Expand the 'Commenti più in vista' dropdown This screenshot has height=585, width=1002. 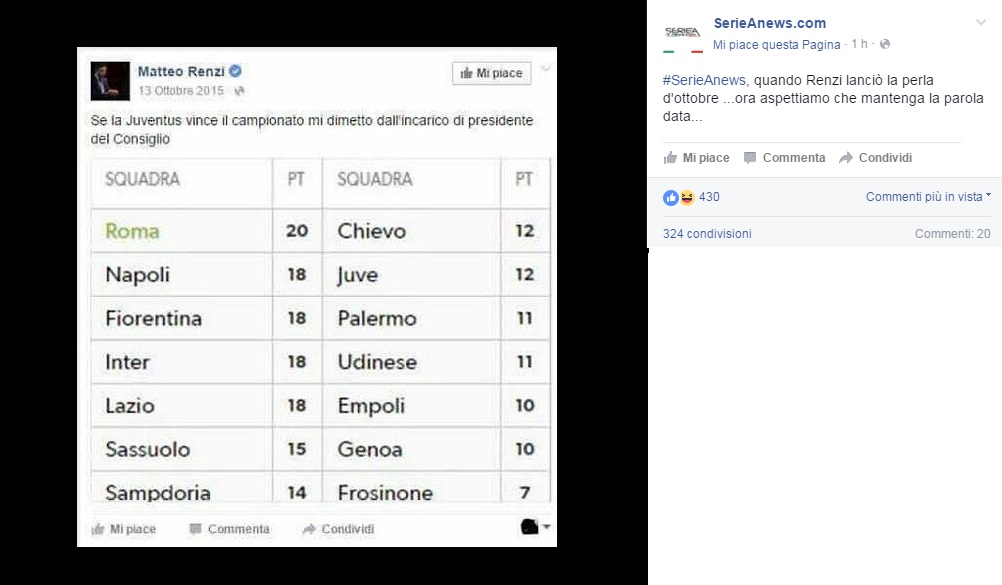(928, 197)
